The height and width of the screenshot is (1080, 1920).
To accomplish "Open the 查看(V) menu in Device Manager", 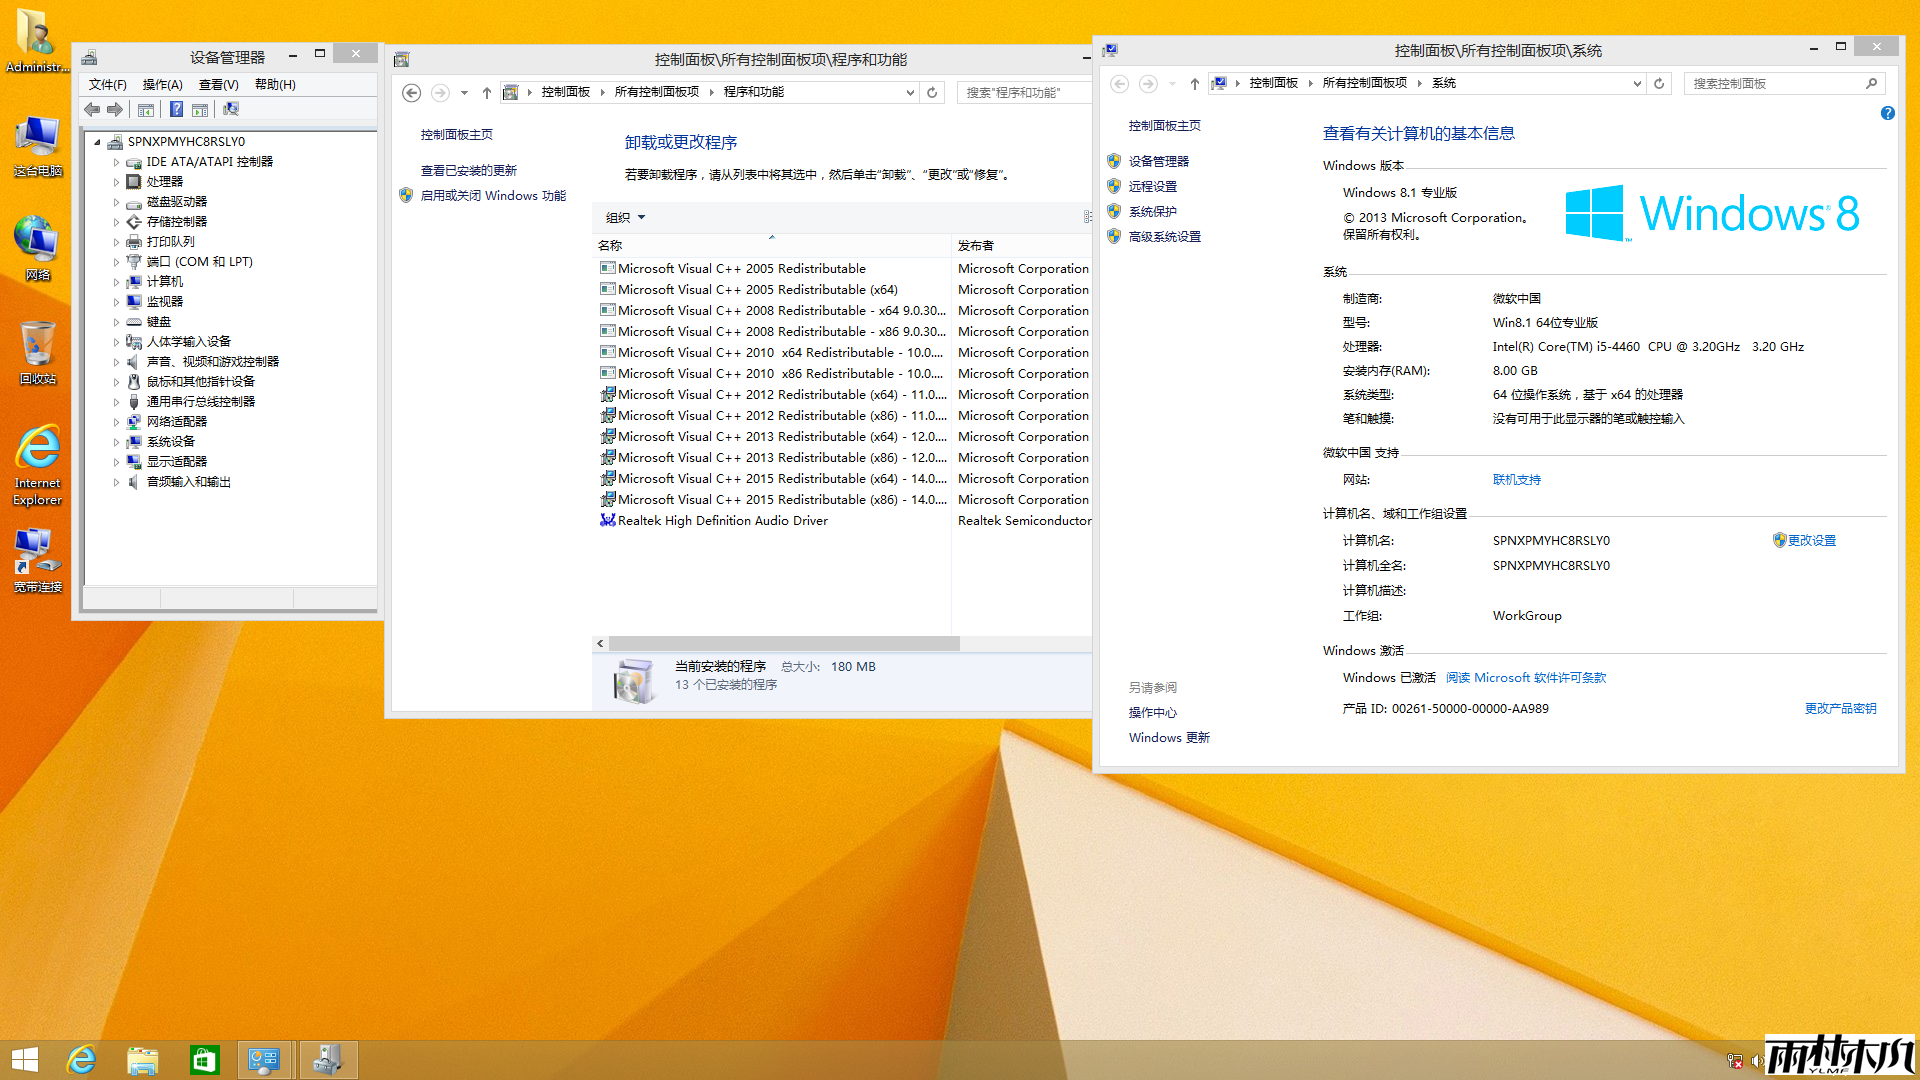I will coord(218,84).
